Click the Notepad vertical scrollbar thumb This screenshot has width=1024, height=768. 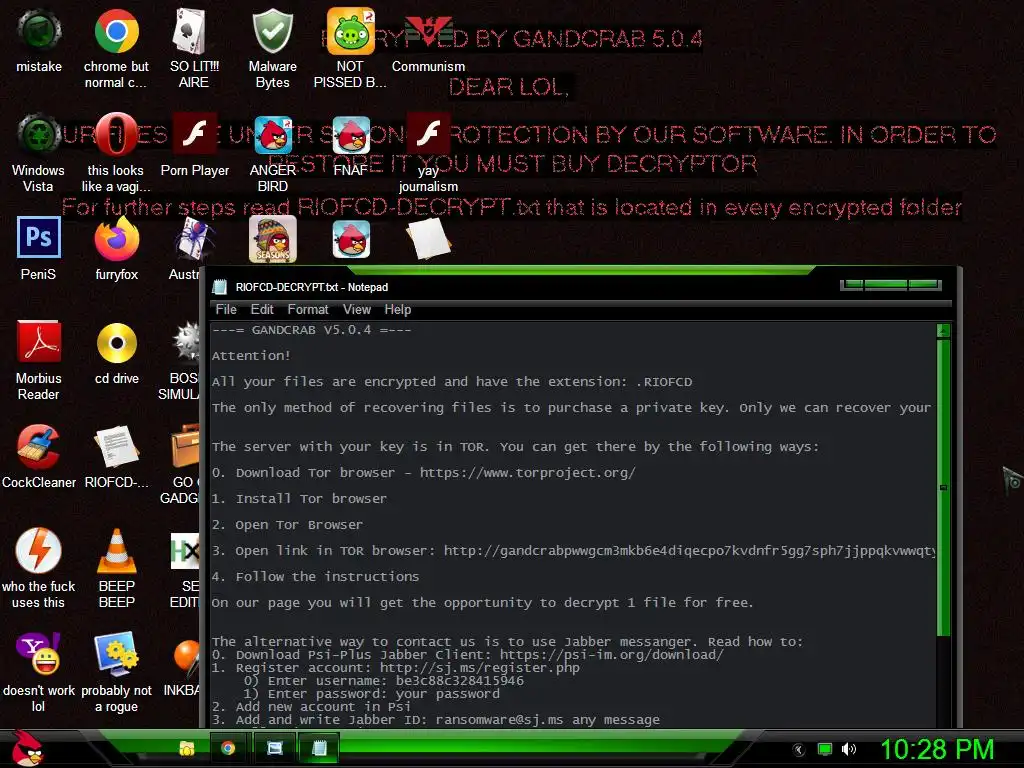coord(943,487)
